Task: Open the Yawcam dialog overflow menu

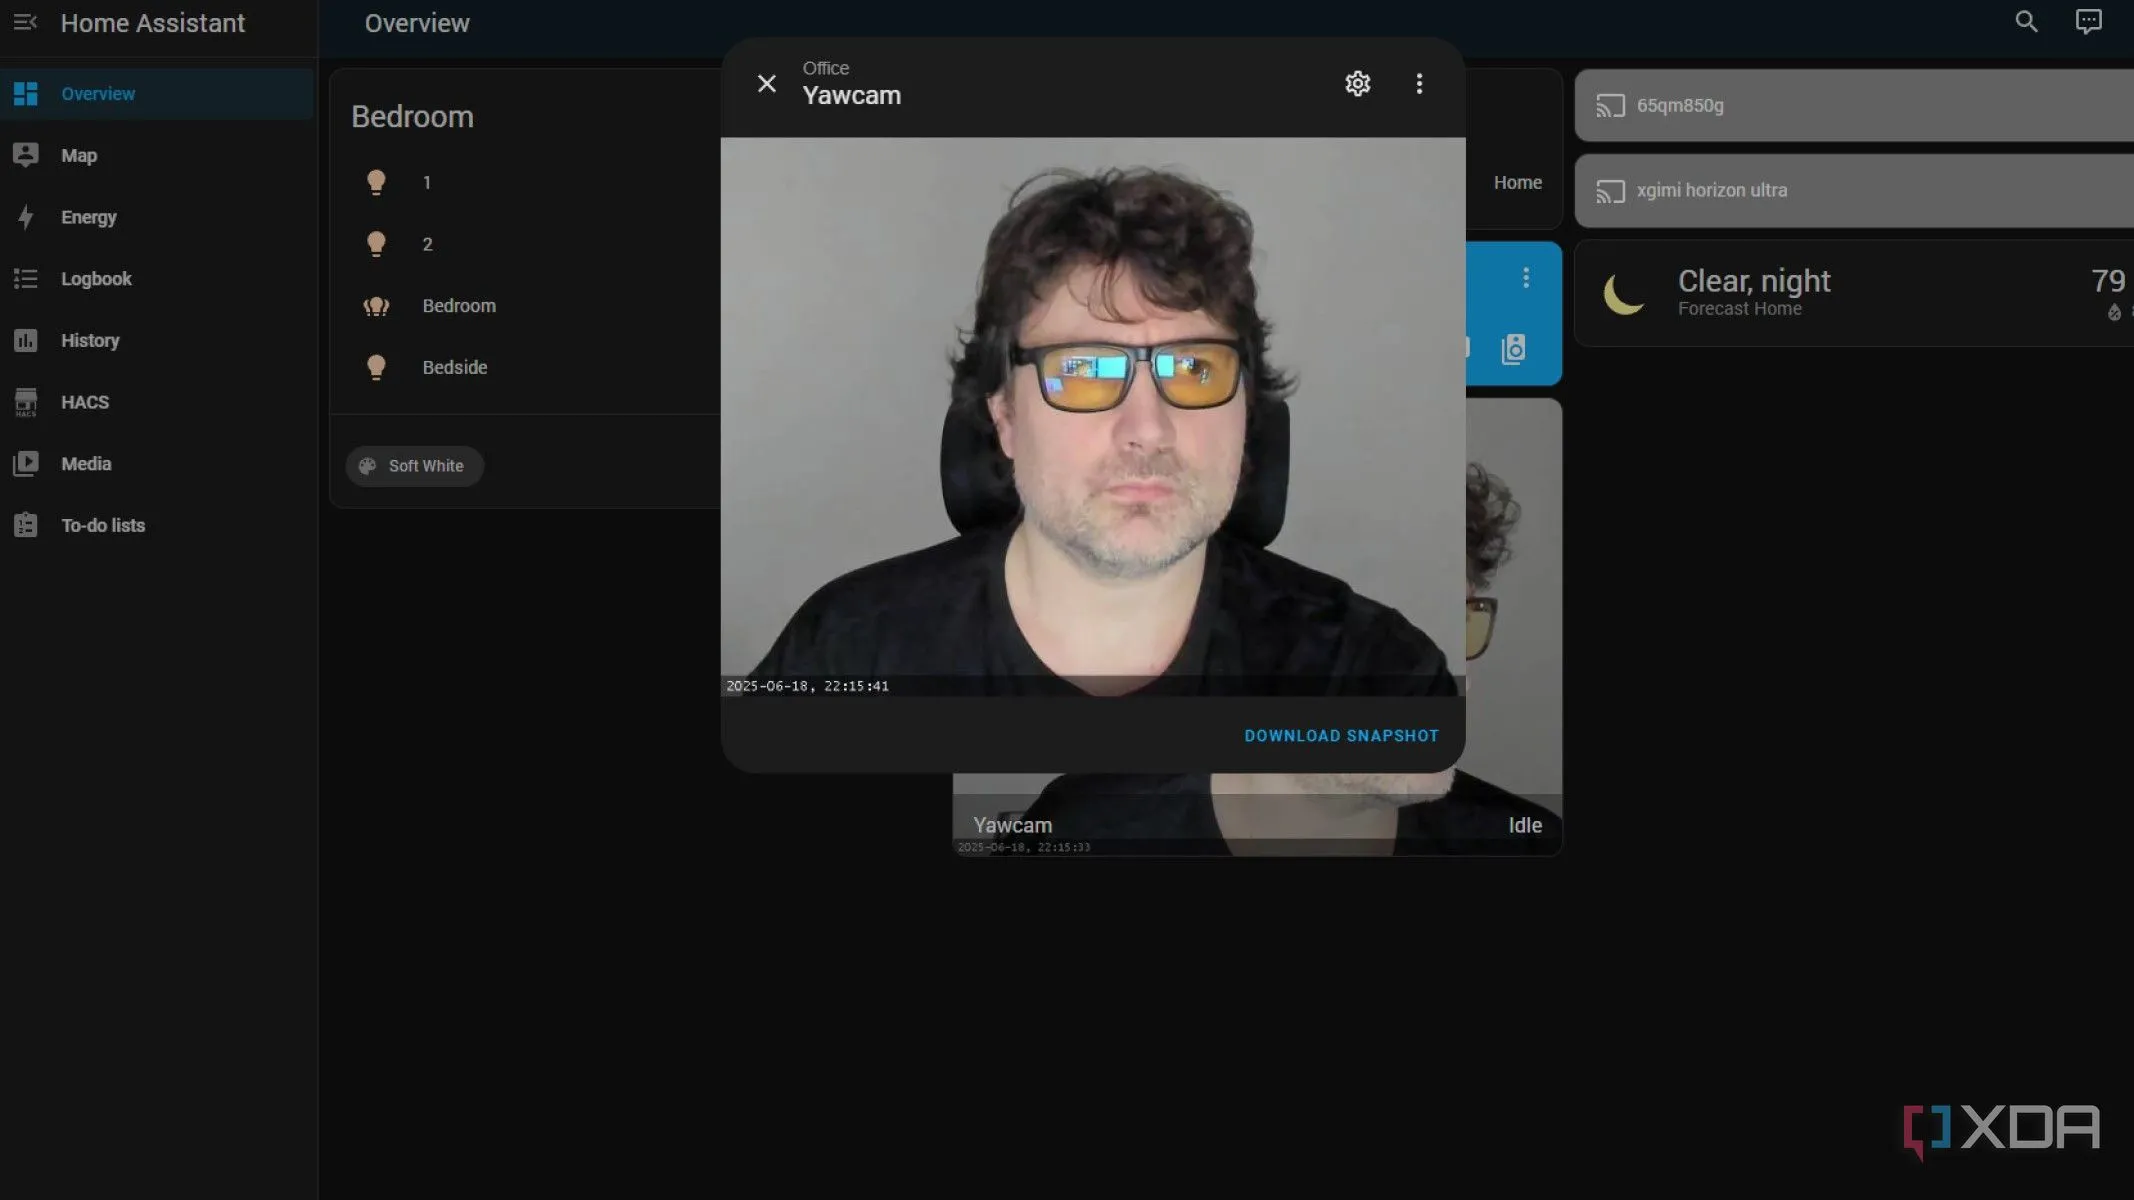Action: pos(1419,84)
